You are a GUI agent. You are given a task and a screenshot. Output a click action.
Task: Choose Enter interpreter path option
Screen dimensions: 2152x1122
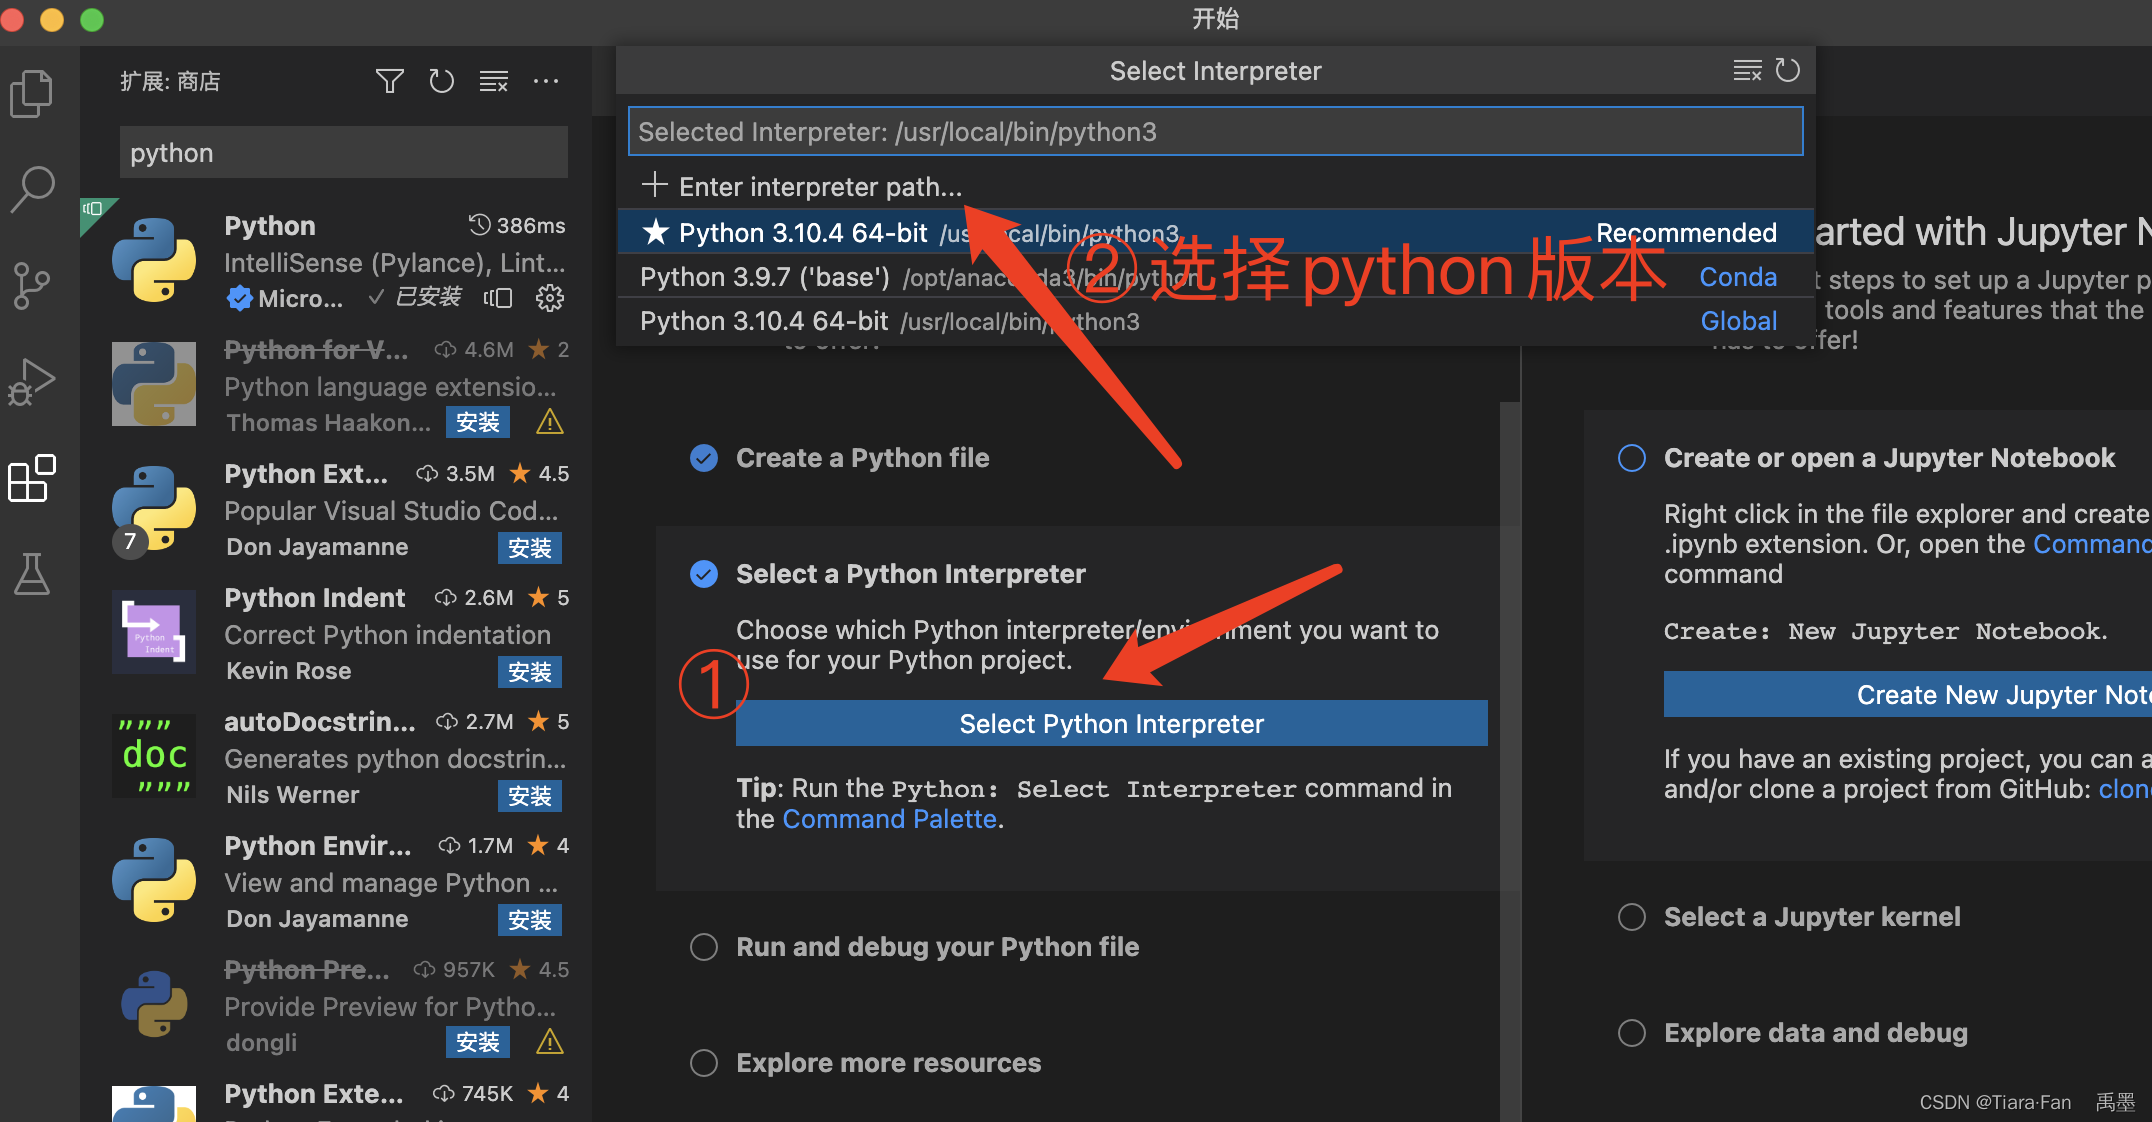(x=1215, y=187)
